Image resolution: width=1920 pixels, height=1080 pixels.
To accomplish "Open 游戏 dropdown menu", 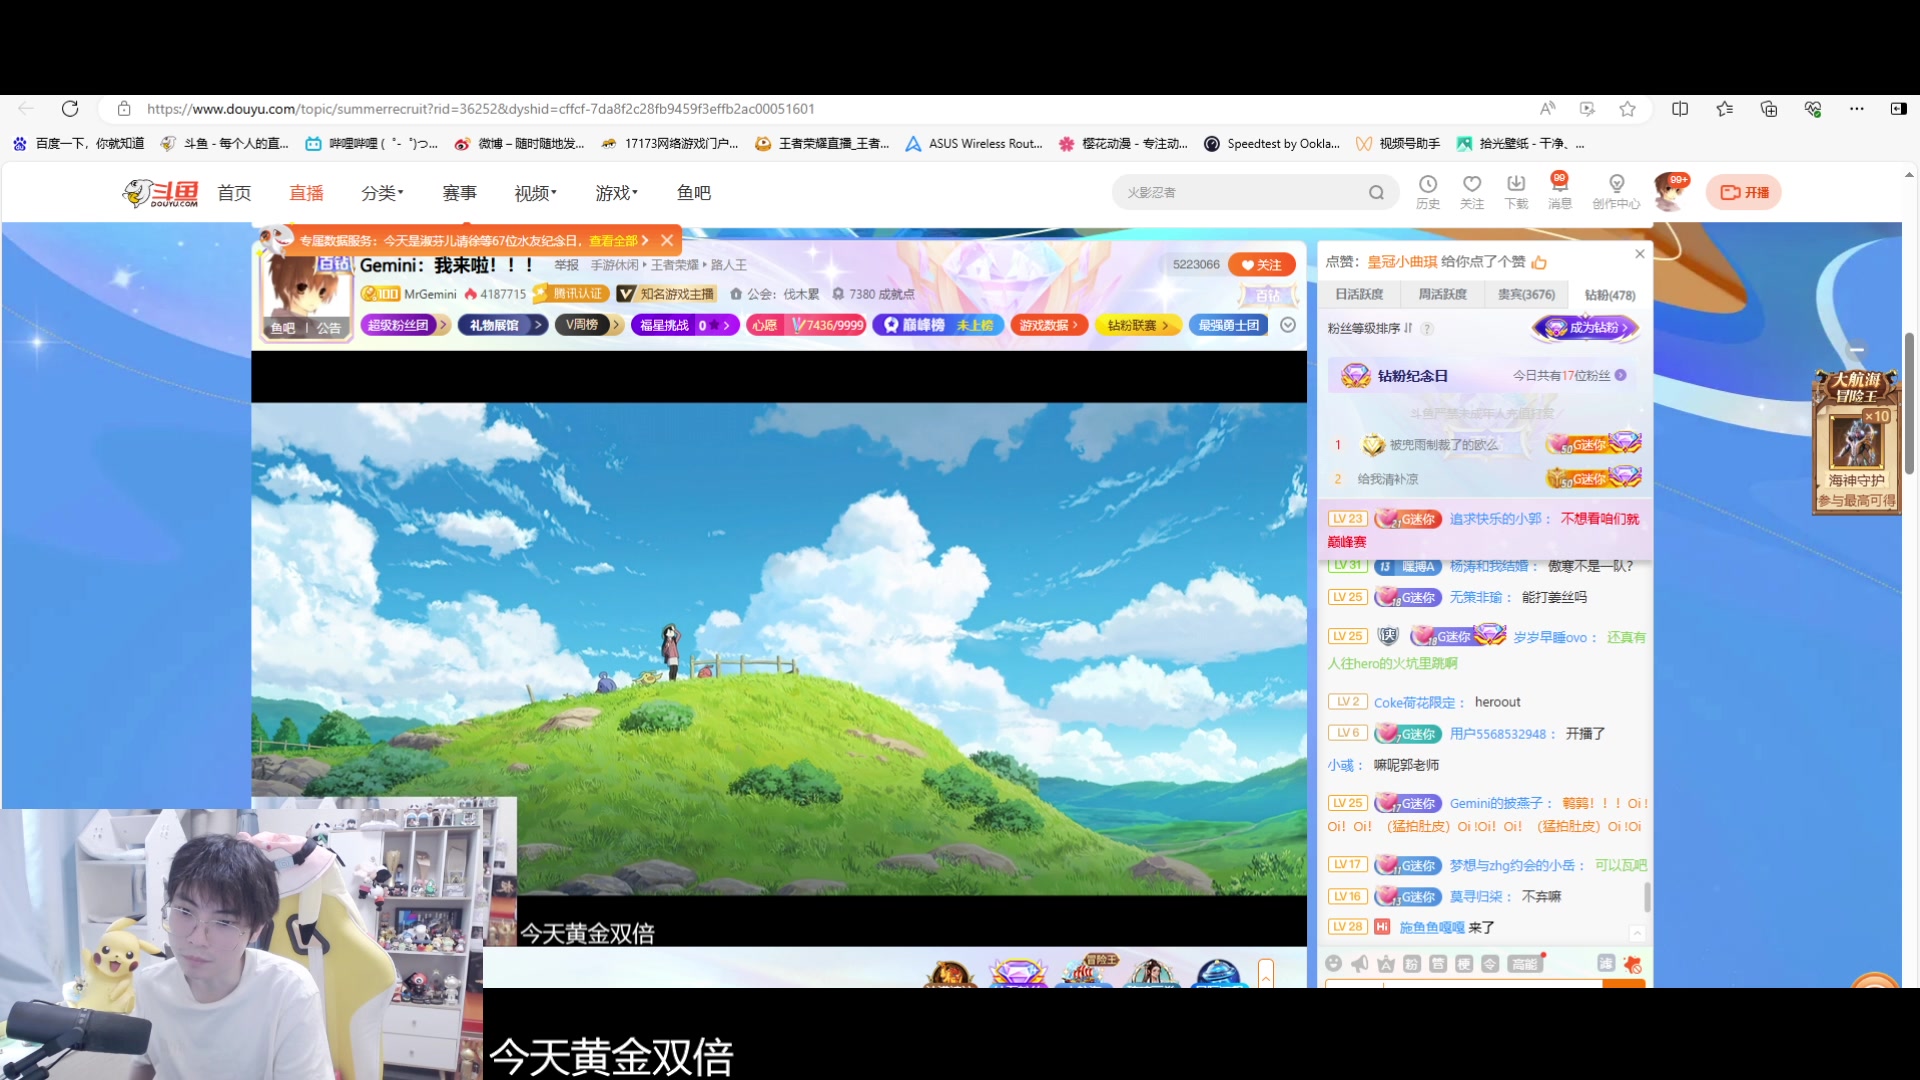I will pos(616,192).
